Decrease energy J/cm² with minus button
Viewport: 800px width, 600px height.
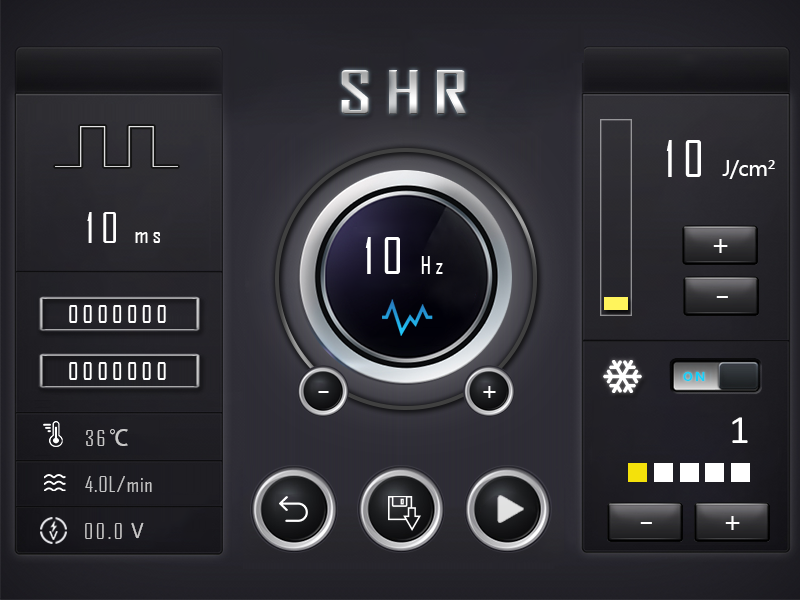point(721,296)
